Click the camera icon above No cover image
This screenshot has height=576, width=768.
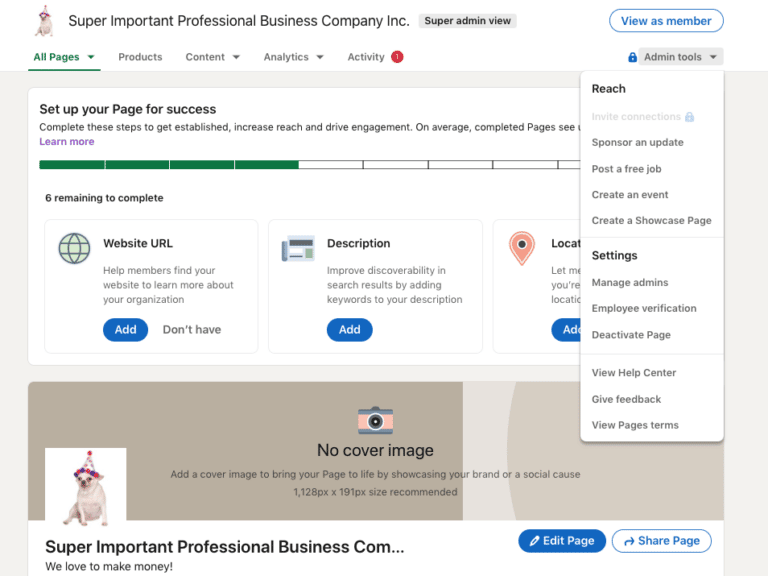[x=375, y=420]
